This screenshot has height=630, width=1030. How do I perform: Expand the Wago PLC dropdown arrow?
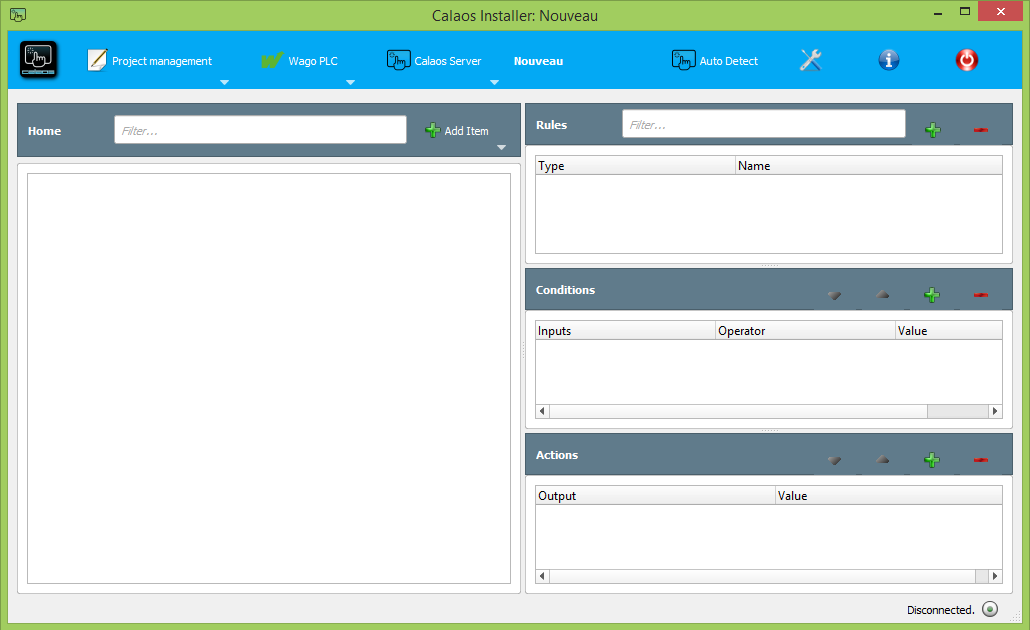351,82
